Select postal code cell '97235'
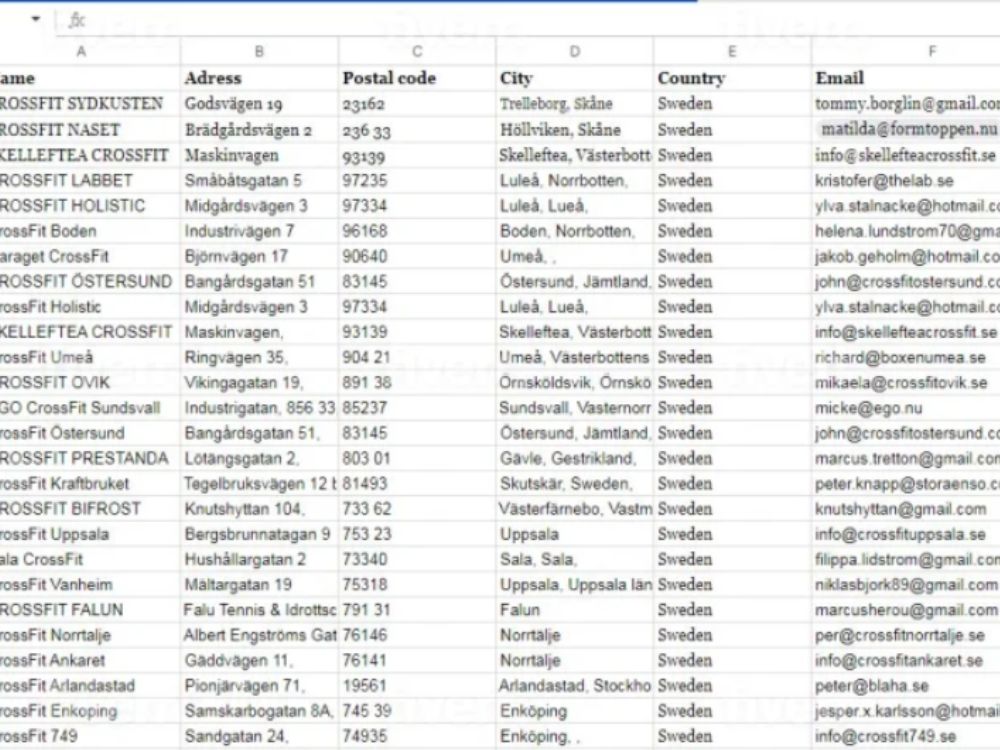The height and width of the screenshot is (750, 1000). [417, 180]
